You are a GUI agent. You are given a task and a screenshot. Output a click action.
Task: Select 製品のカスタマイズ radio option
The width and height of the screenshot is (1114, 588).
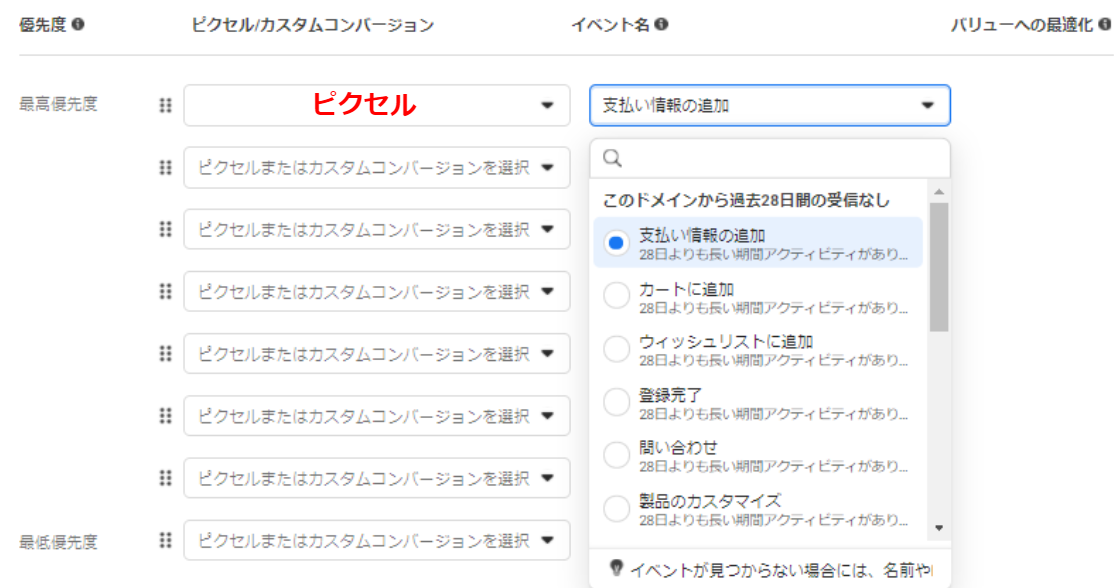click(616, 508)
